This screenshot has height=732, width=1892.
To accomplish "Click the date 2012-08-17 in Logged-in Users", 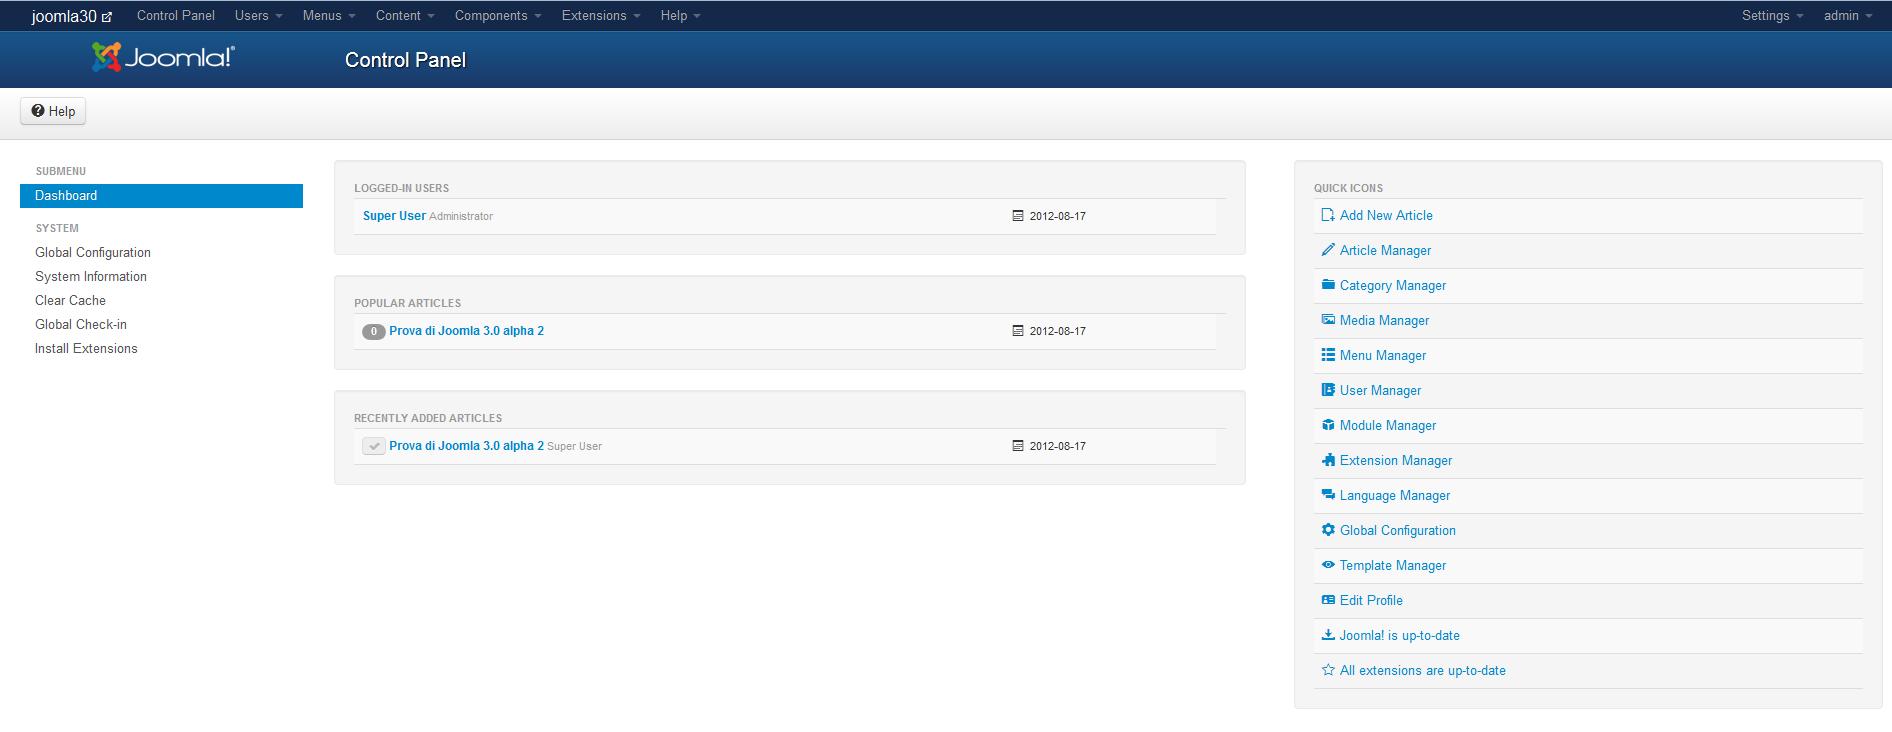I will coord(1057,216).
